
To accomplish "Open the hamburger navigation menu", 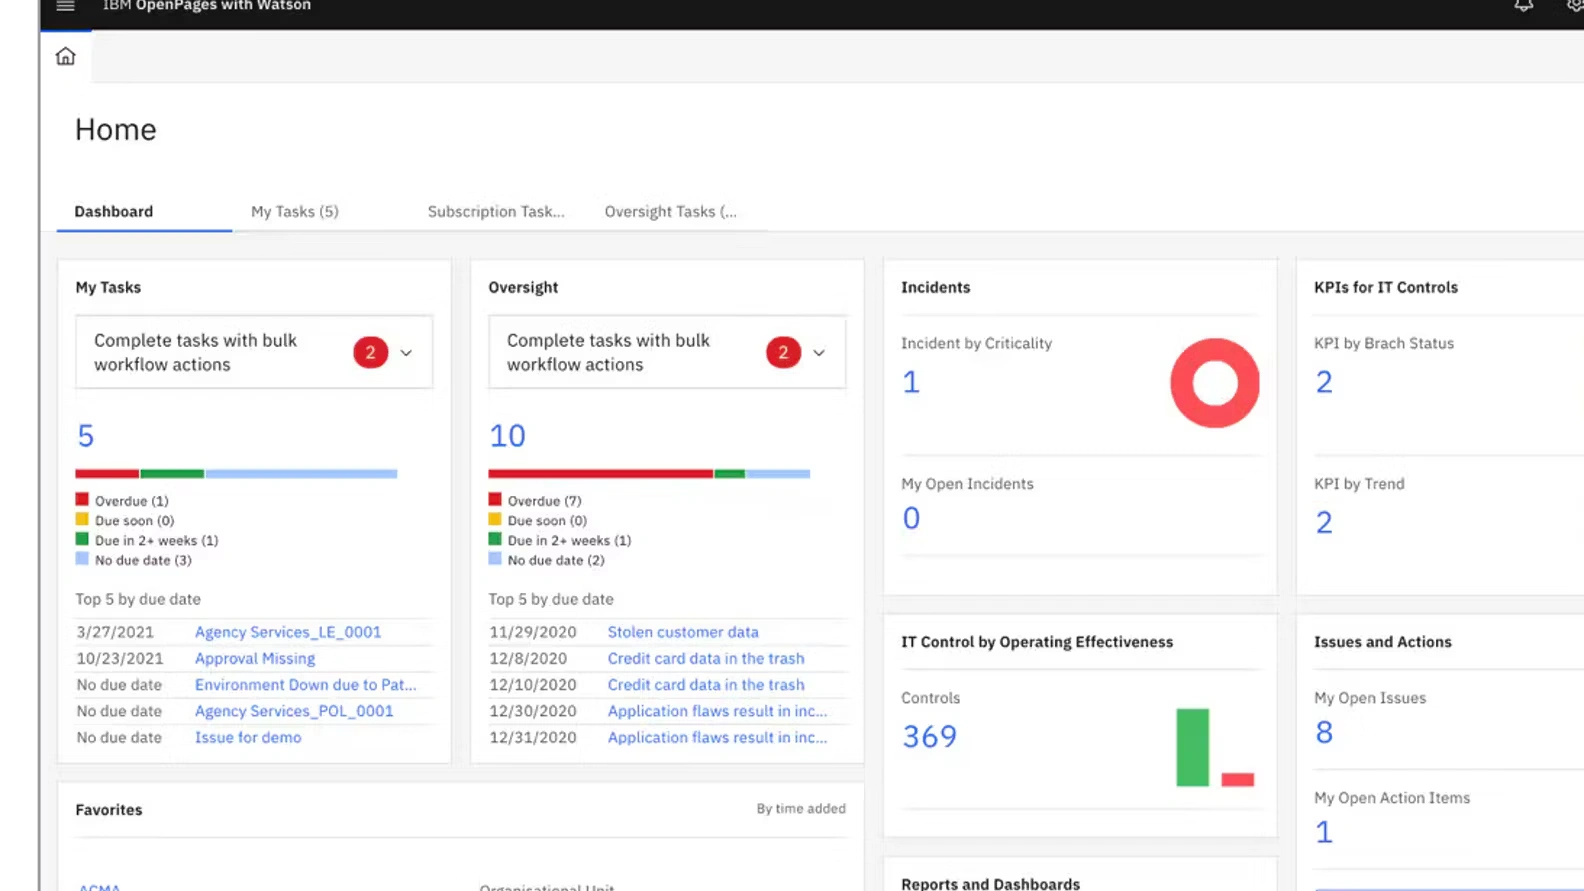I will coord(65,6).
